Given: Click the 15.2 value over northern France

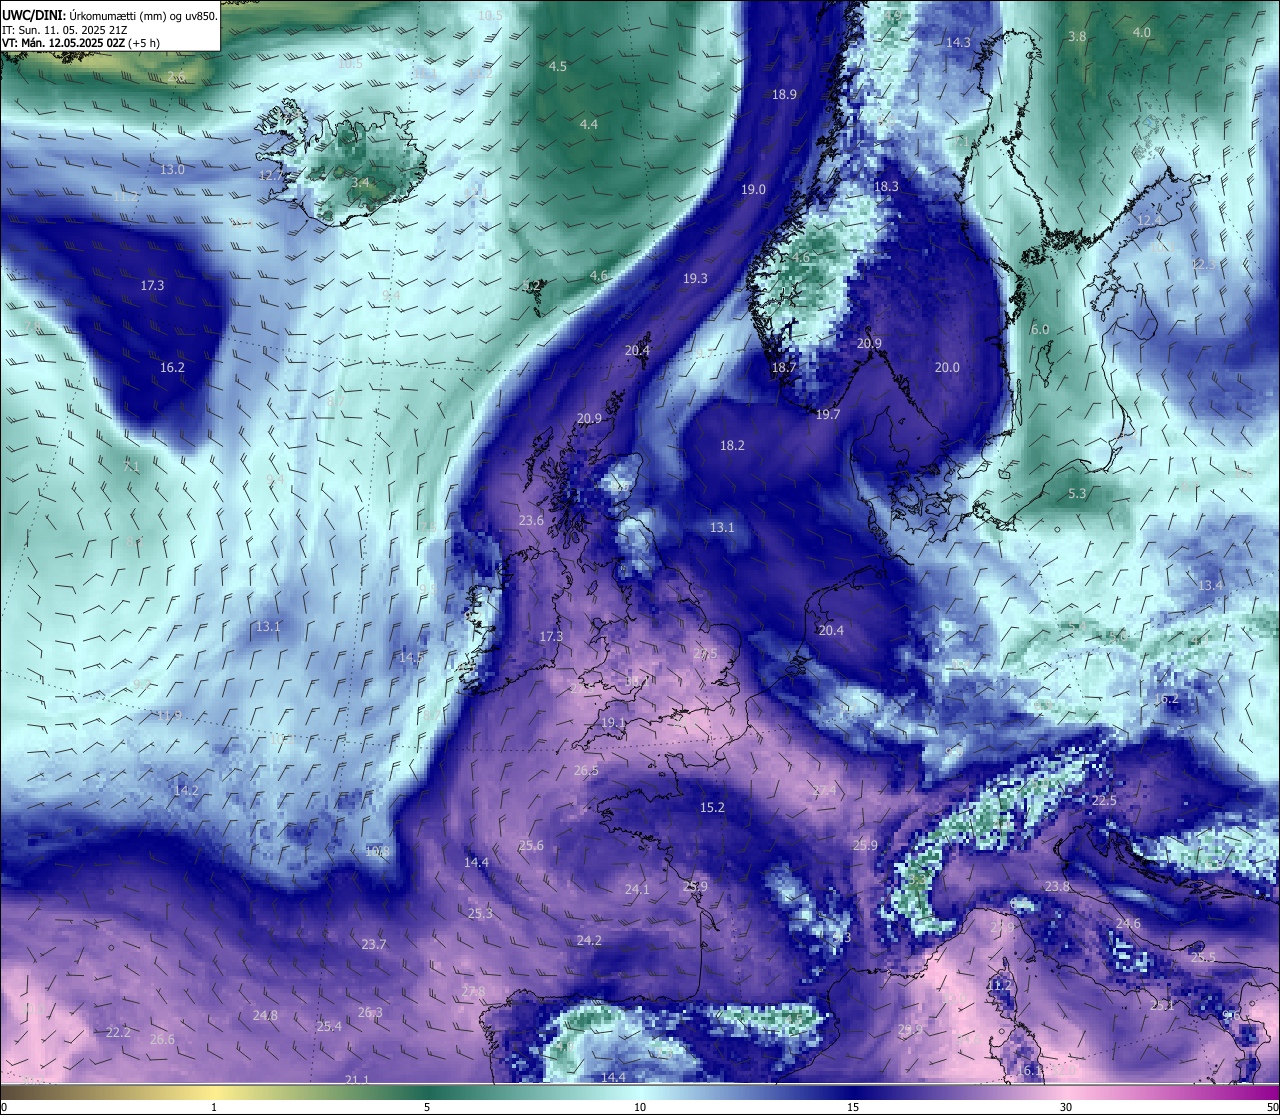Looking at the screenshot, I should [x=712, y=808].
